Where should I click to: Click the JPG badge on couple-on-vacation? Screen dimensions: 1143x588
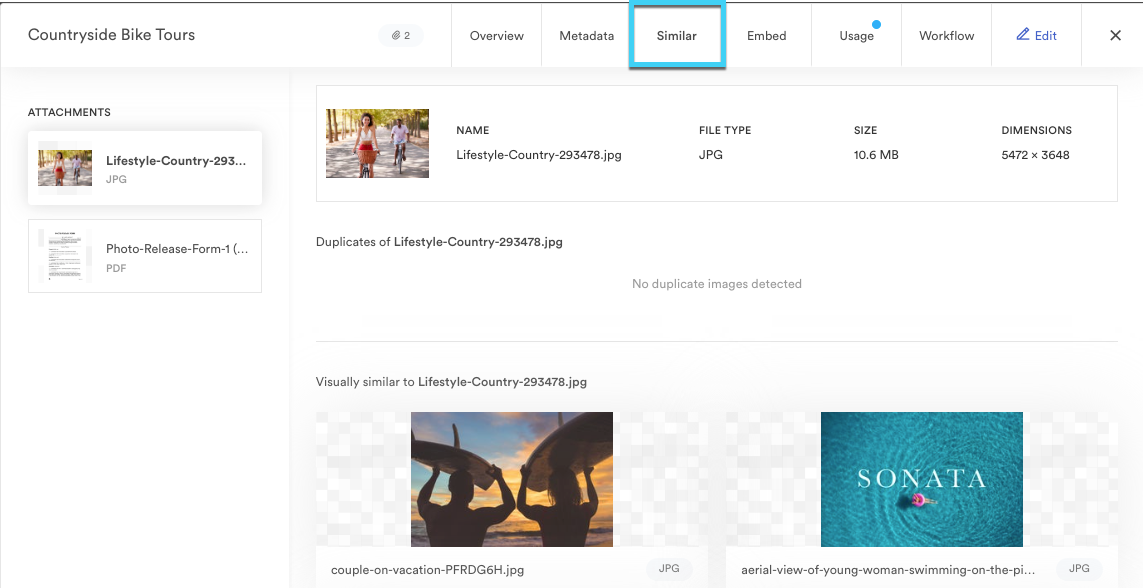[x=669, y=568]
